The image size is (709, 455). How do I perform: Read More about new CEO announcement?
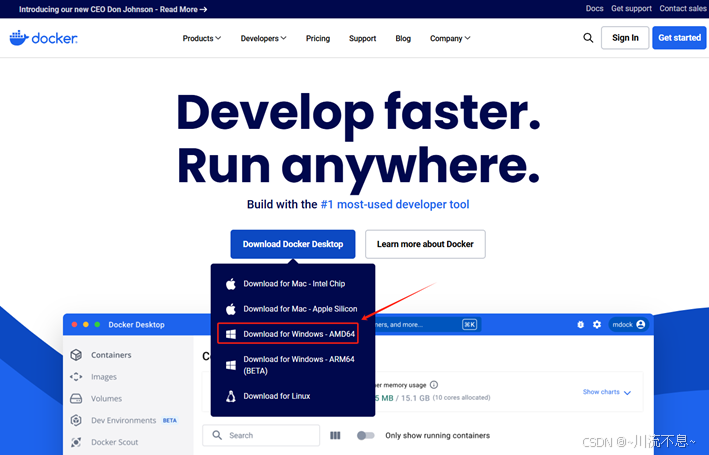(x=183, y=9)
